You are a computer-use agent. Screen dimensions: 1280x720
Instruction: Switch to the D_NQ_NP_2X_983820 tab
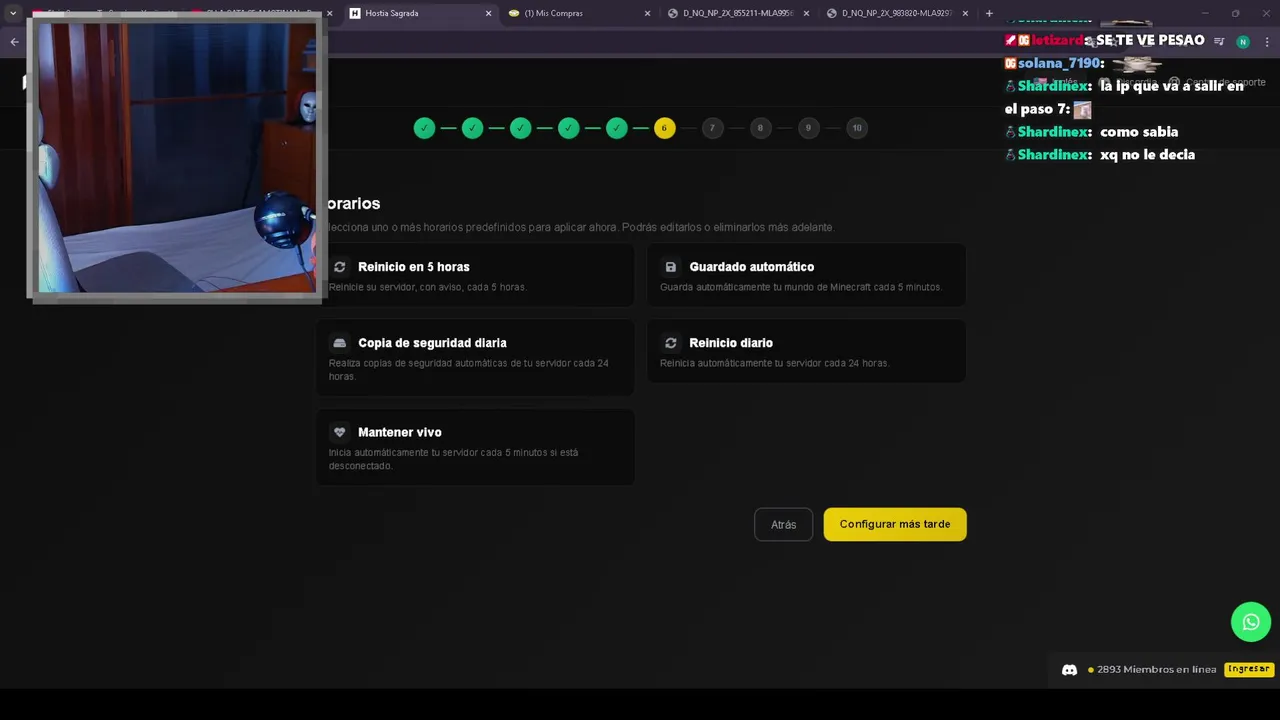895,13
